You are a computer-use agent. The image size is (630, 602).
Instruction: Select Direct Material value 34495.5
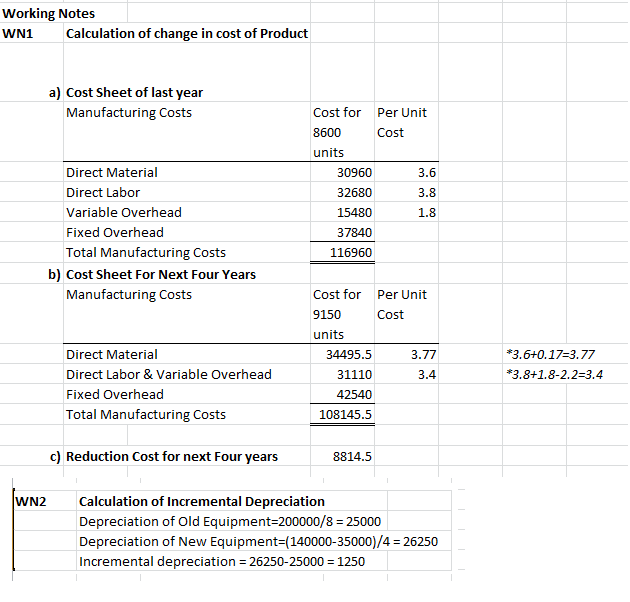point(349,354)
